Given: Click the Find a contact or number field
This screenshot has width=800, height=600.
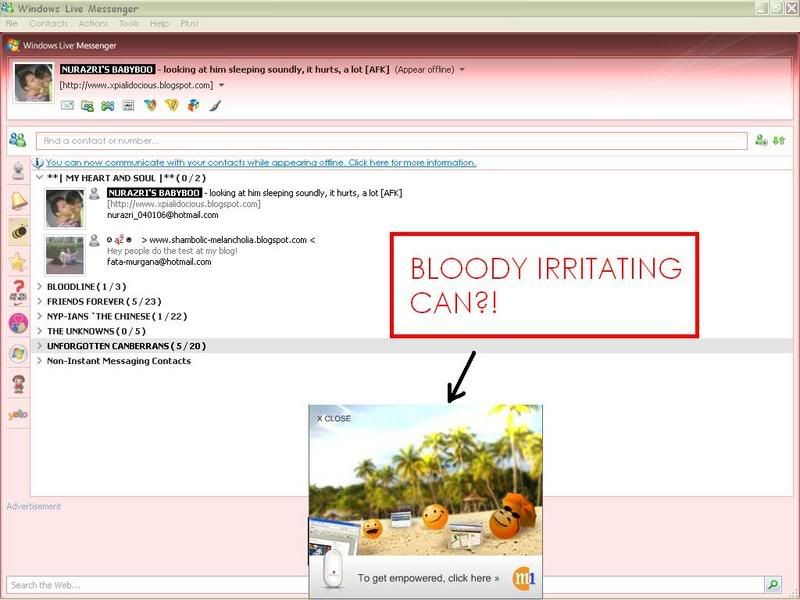Looking at the screenshot, I should 390,141.
